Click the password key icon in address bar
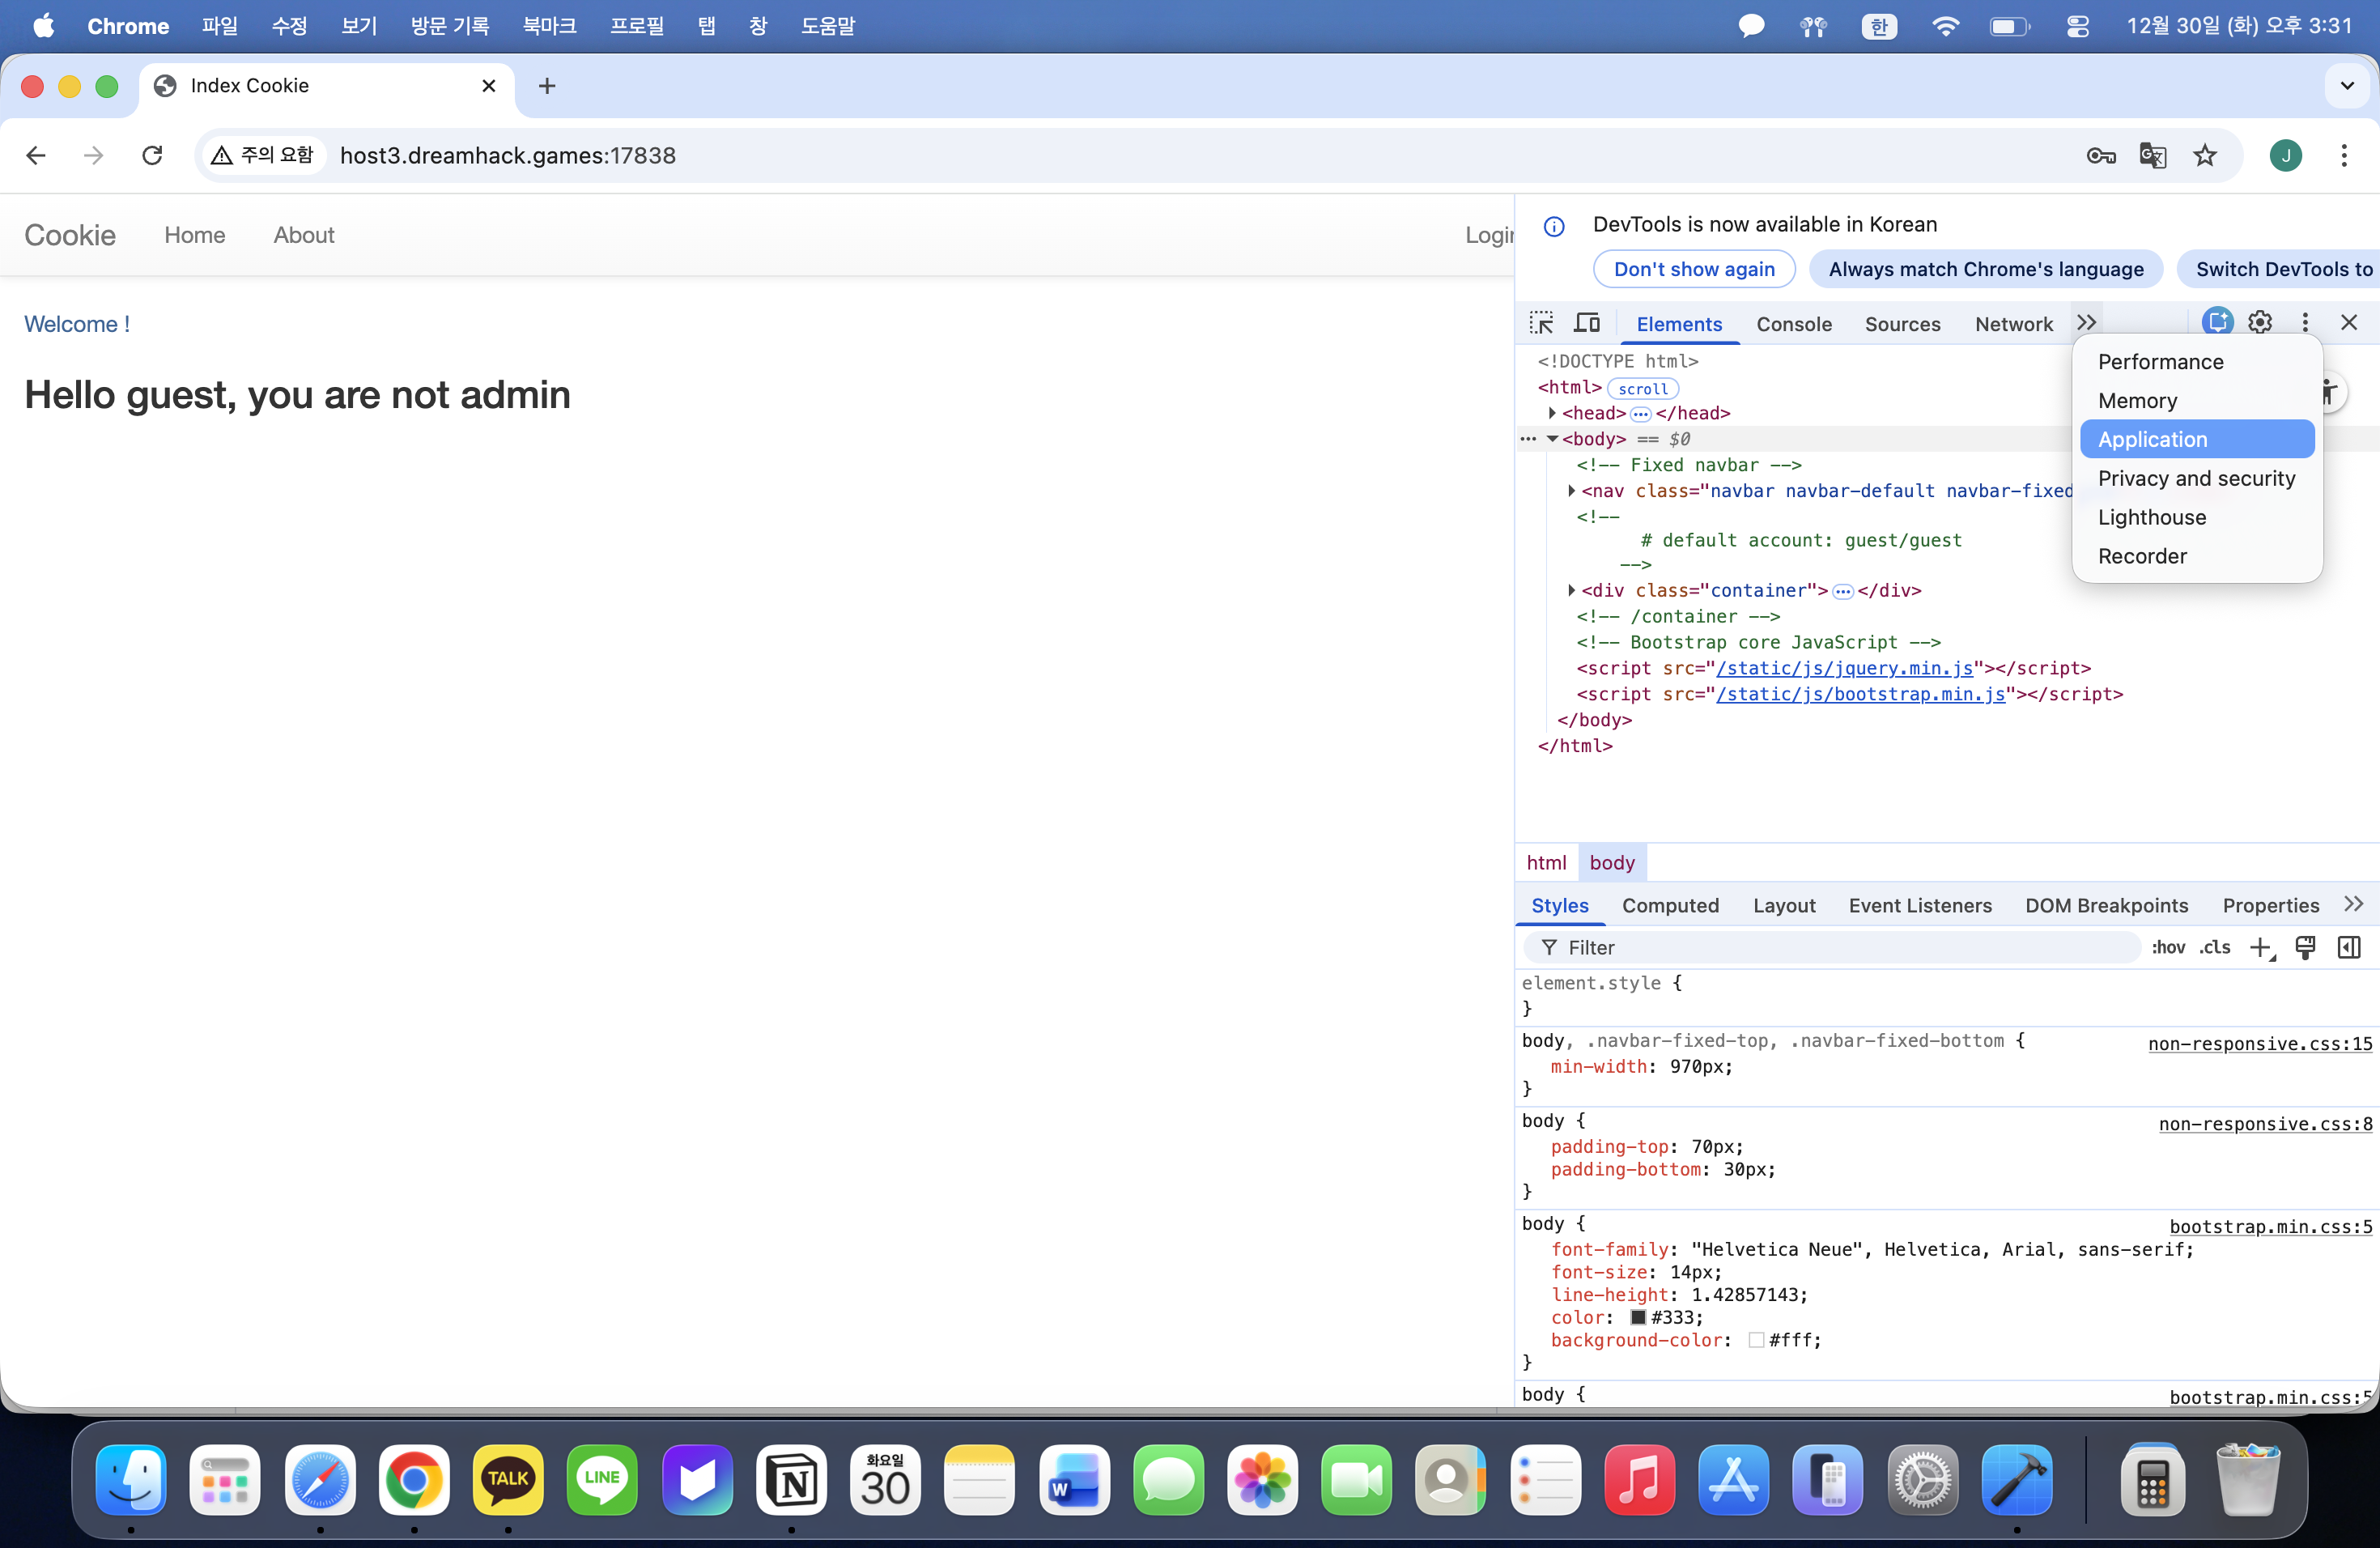The image size is (2380, 1548). point(2100,155)
